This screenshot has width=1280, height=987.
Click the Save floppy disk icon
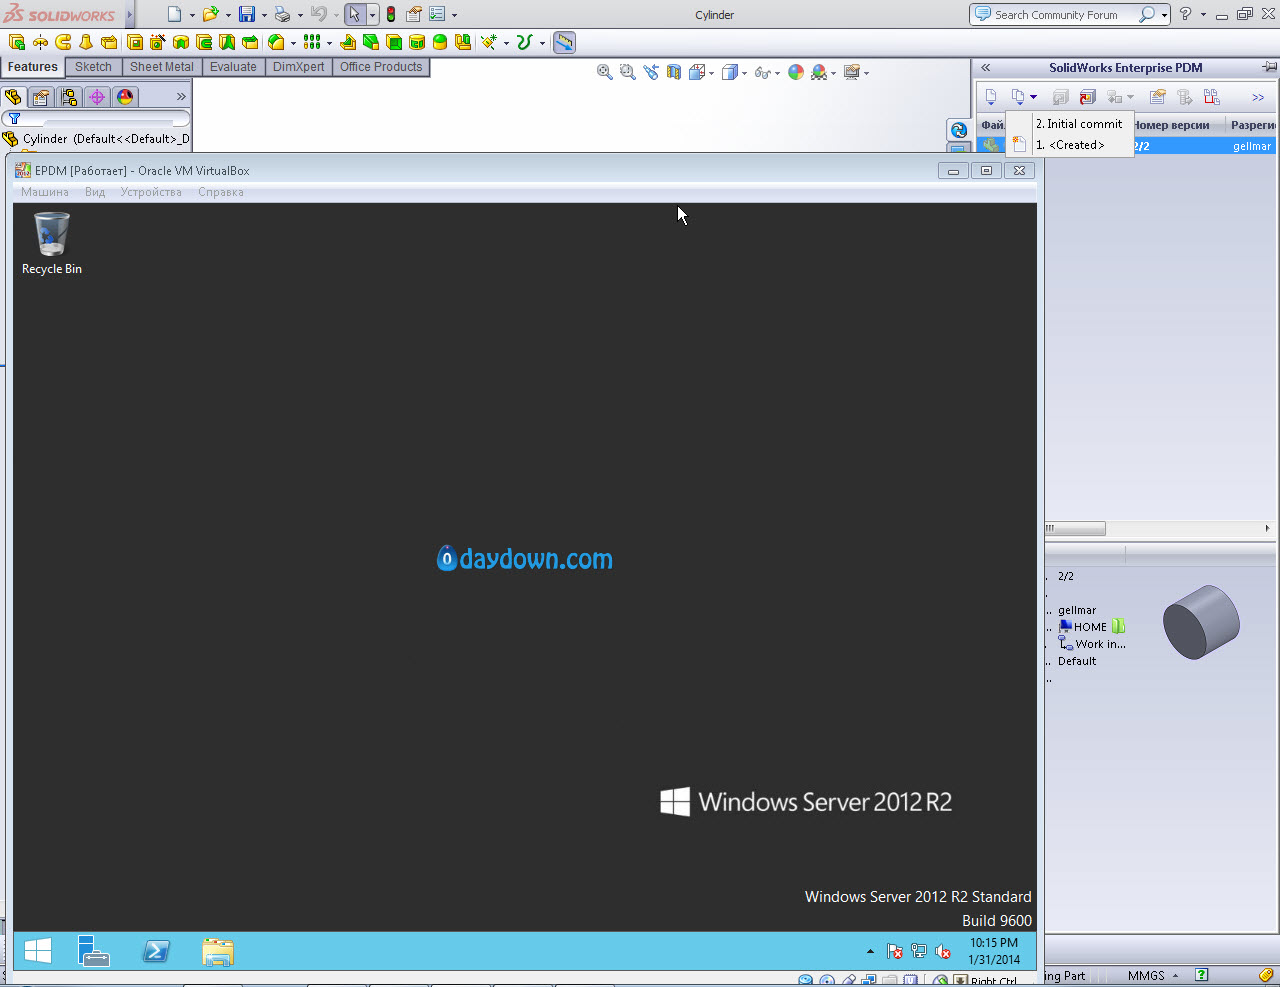(246, 14)
